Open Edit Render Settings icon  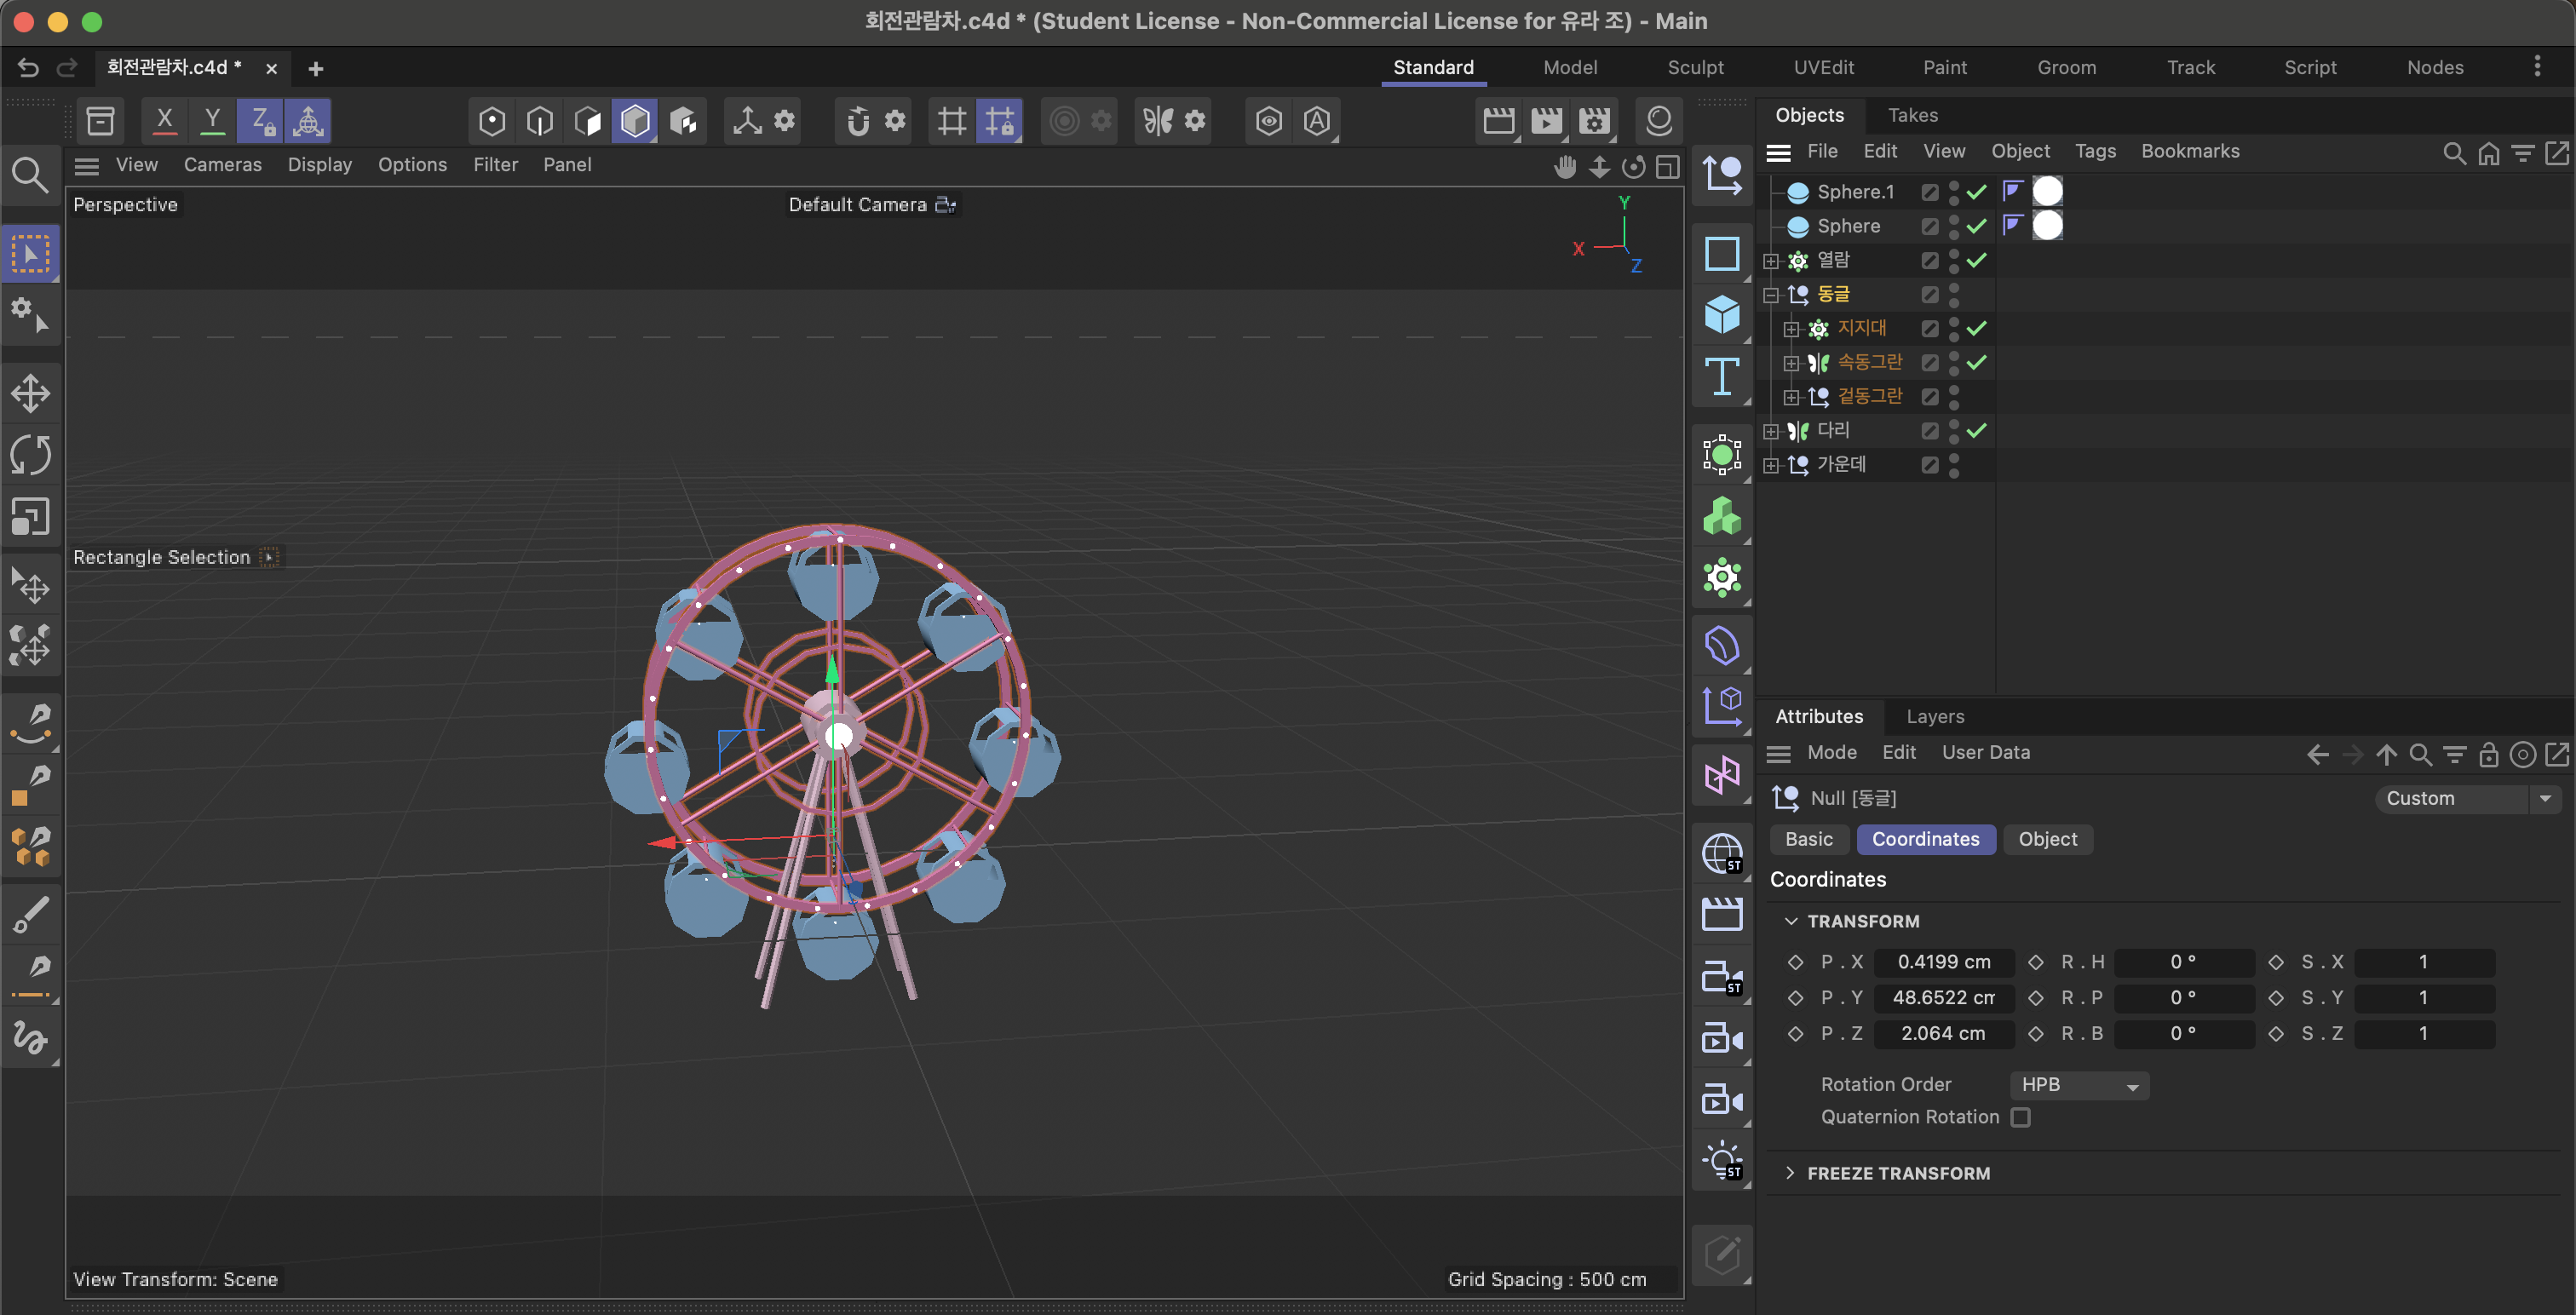click(1594, 121)
